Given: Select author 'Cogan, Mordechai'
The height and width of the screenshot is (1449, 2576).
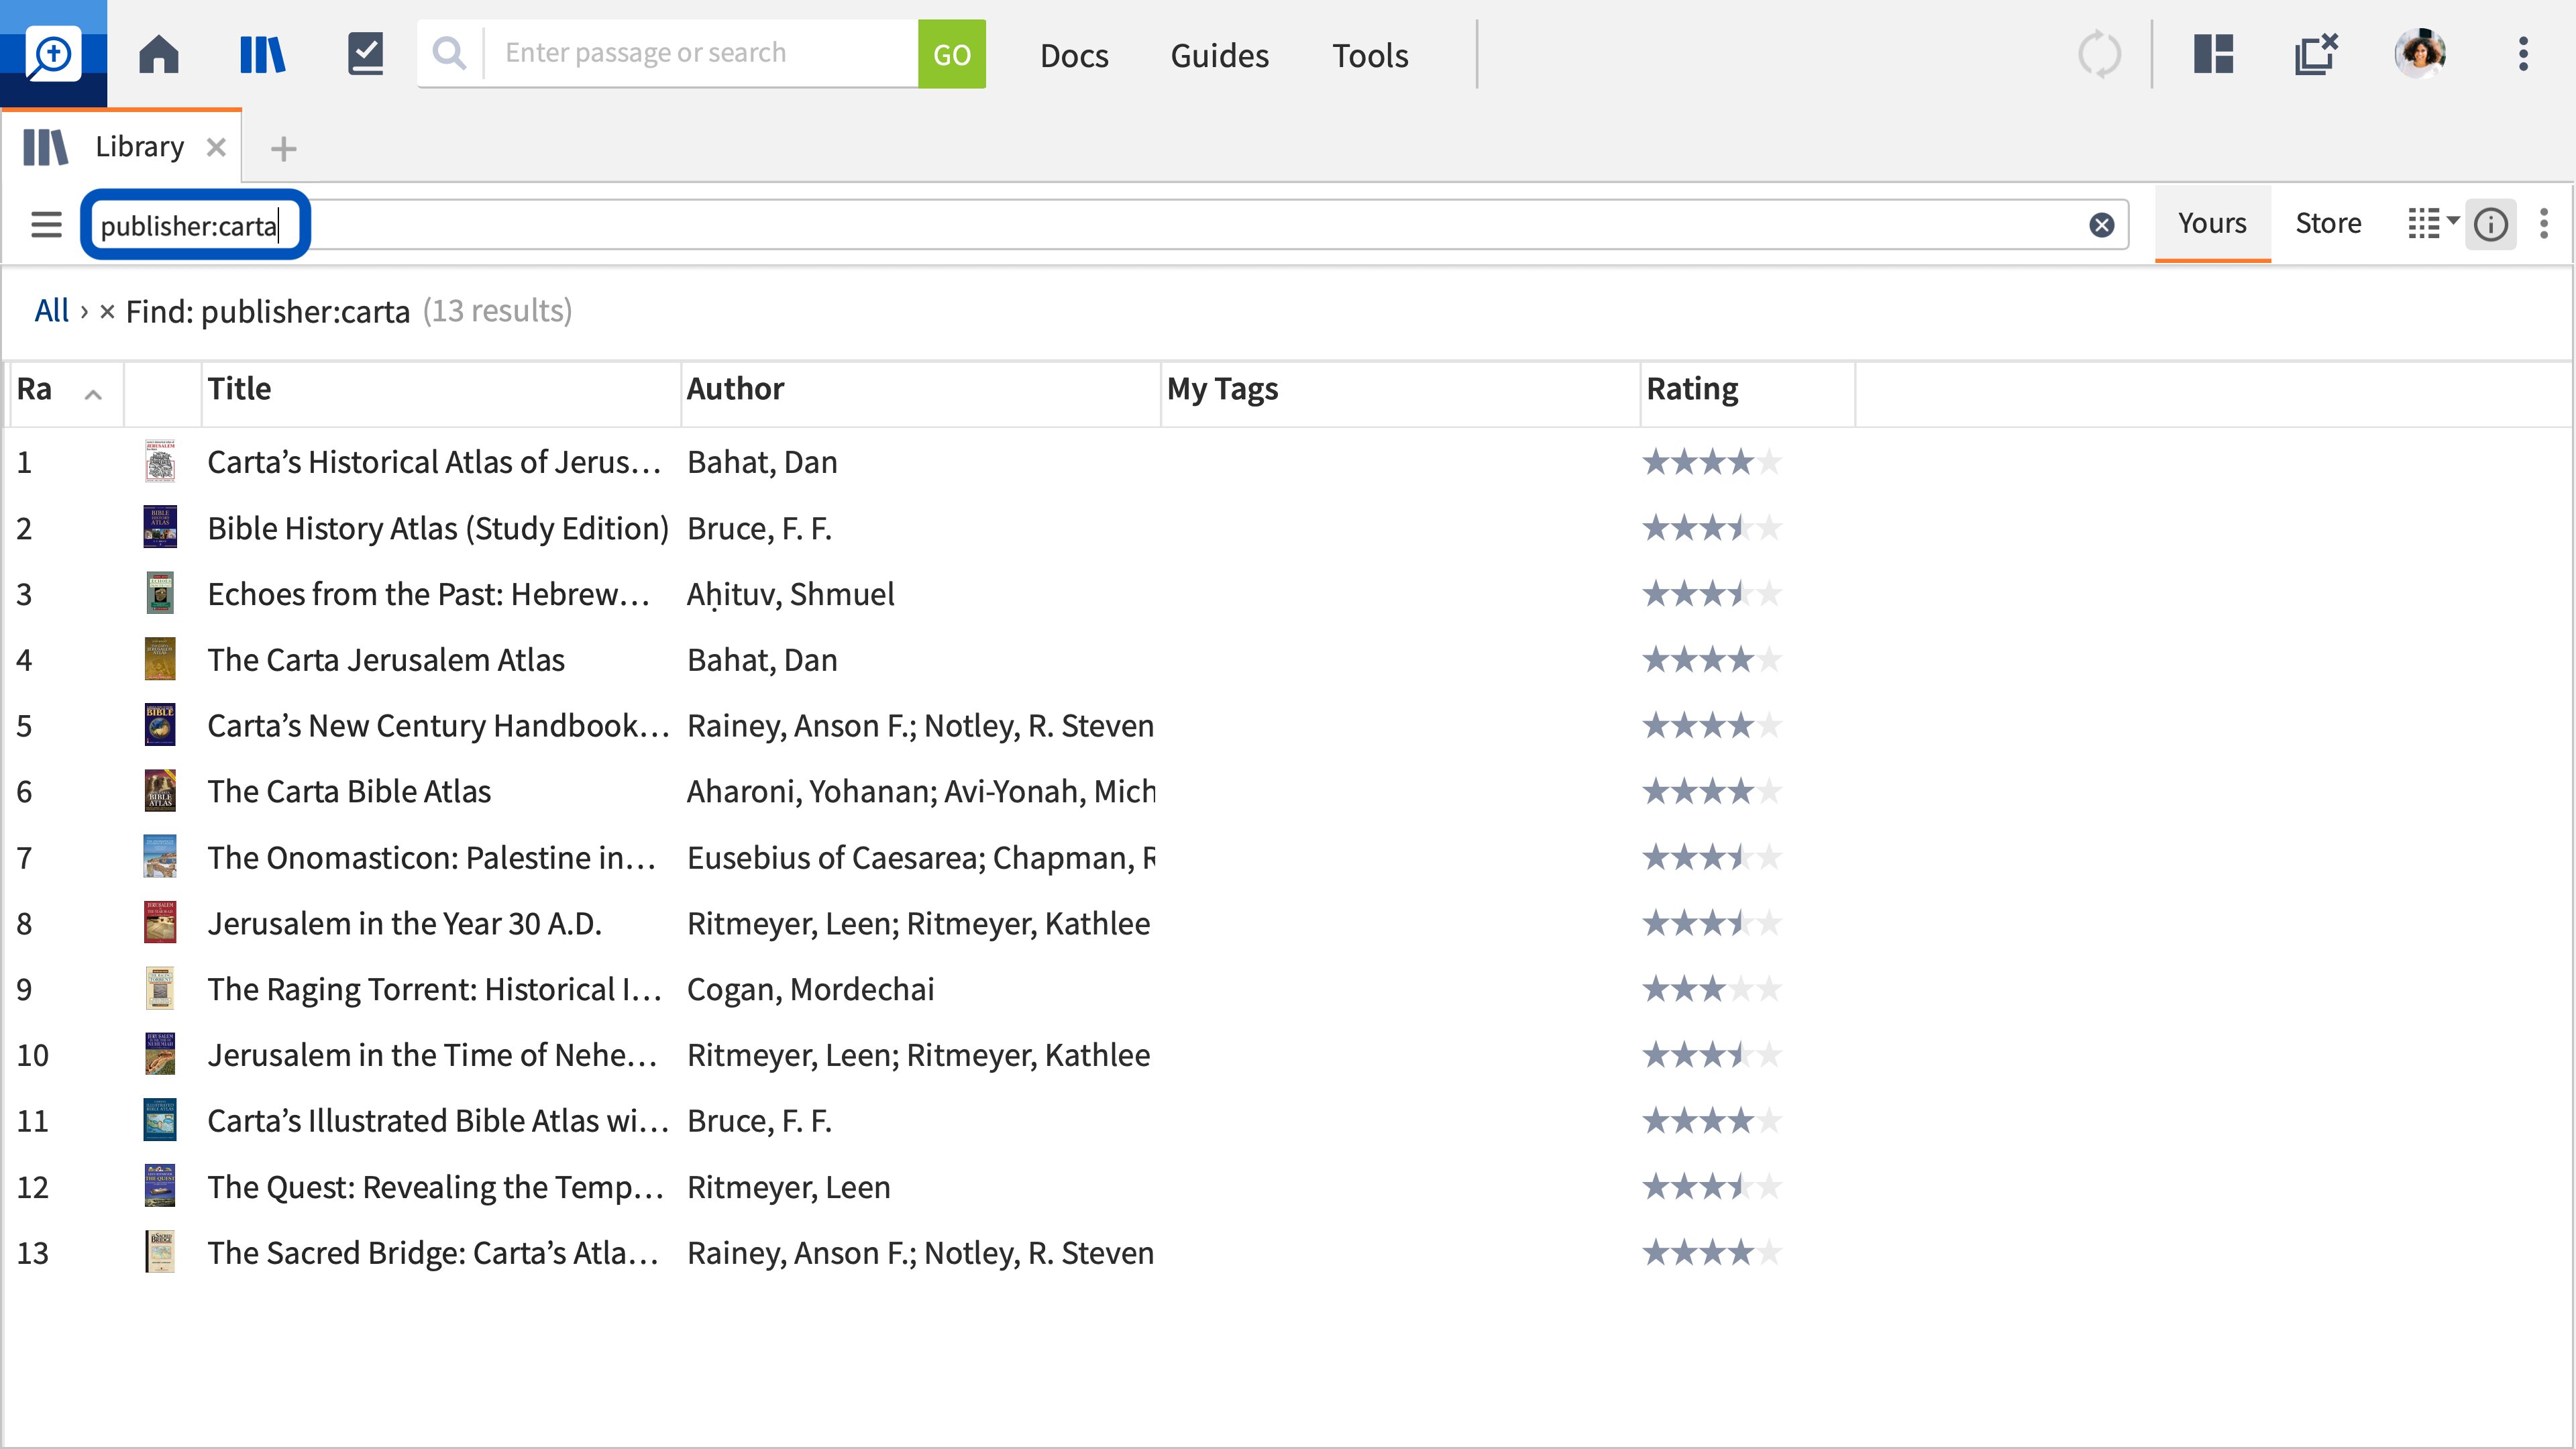Looking at the screenshot, I should (810, 990).
